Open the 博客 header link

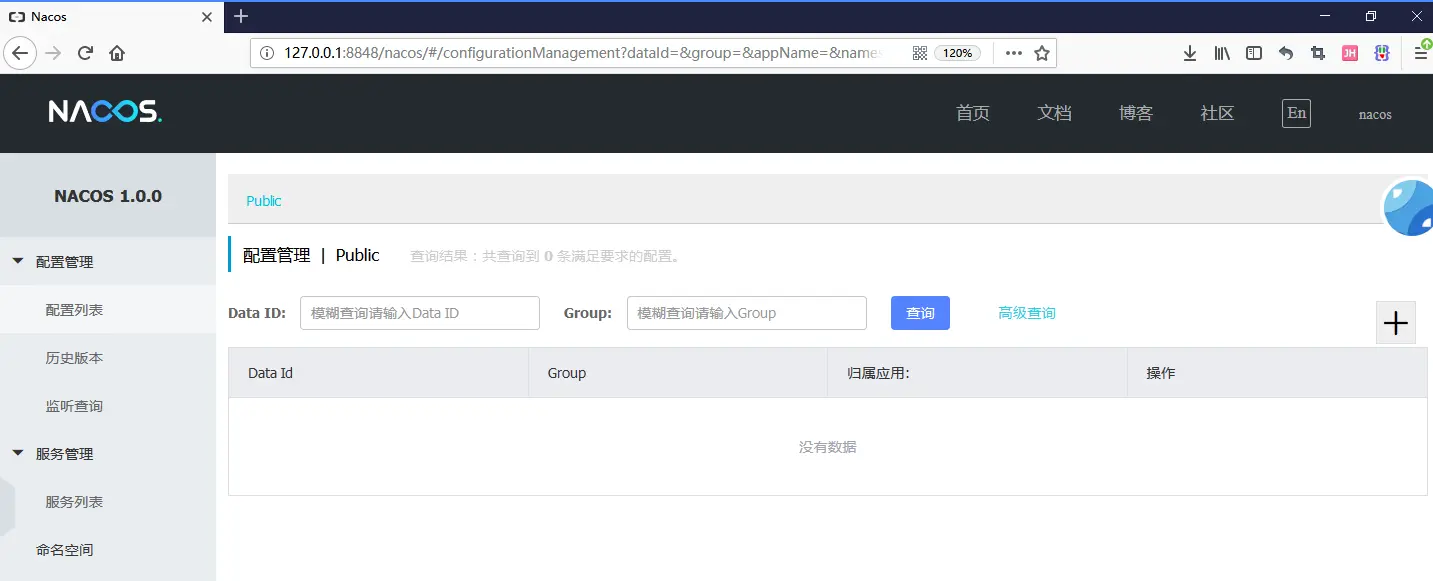tap(1136, 113)
